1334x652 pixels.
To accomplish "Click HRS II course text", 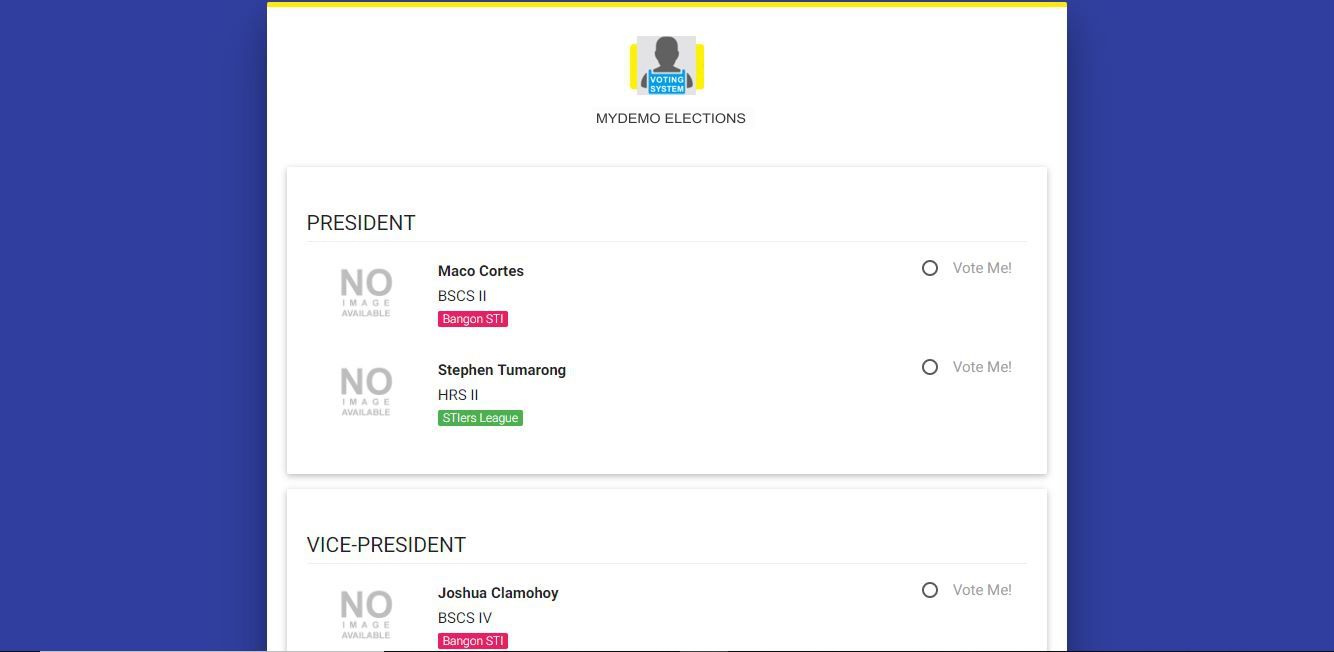I will point(458,395).
